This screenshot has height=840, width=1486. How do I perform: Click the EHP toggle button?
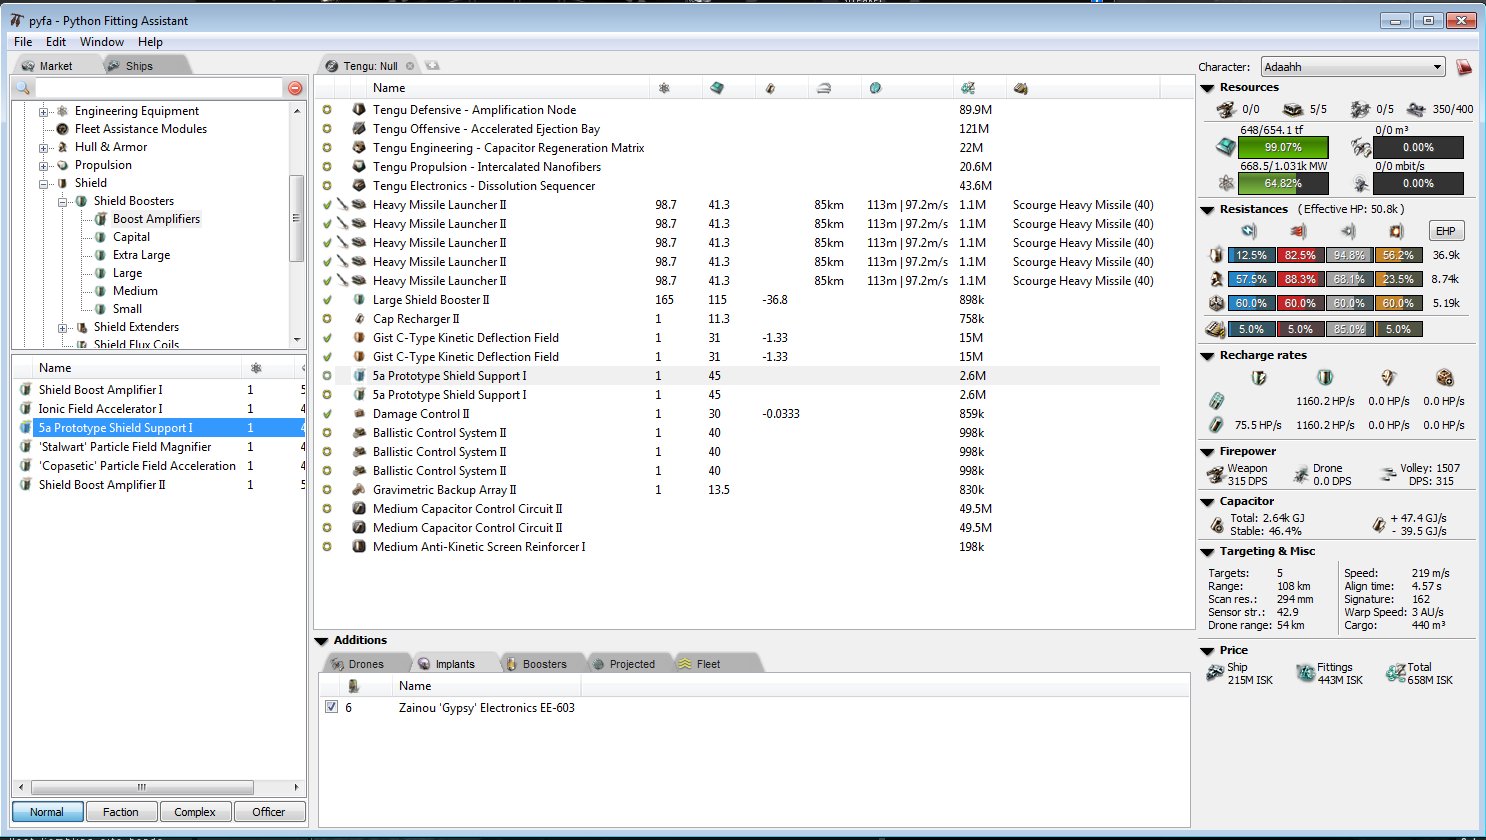(x=1446, y=231)
